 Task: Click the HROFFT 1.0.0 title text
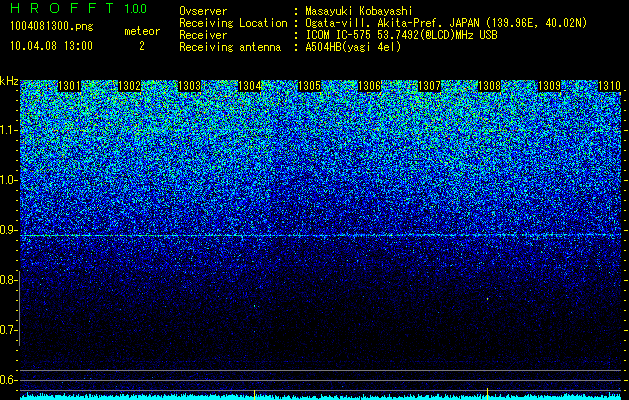78,8
